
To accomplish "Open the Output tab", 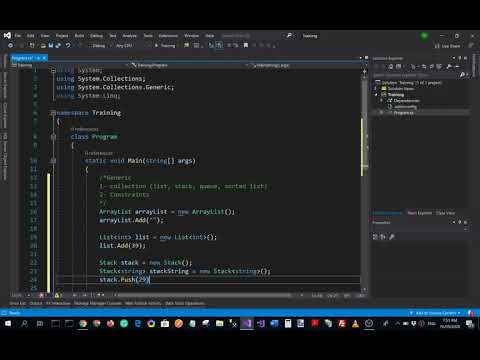I will point(36,303).
